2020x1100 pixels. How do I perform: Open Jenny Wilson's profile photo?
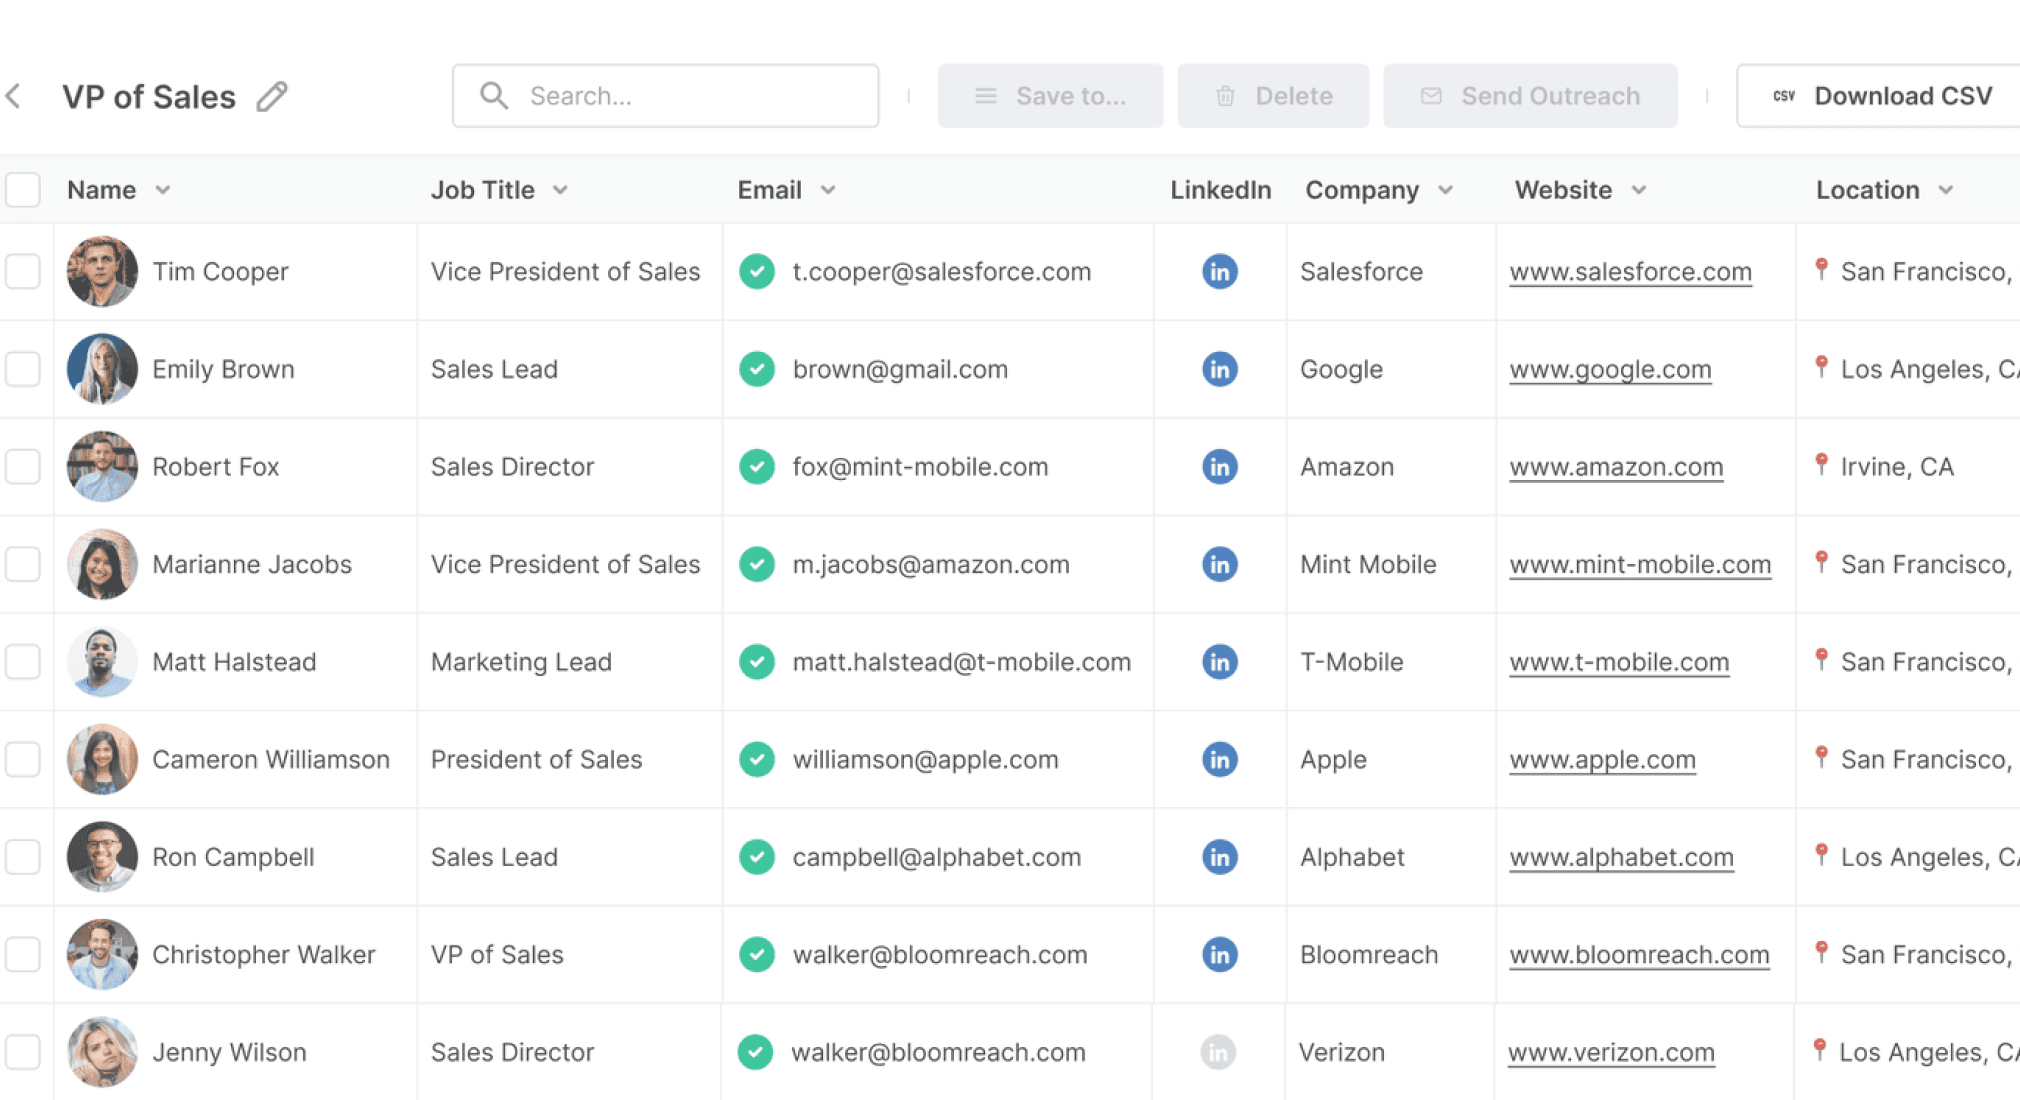coord(102,1052)
